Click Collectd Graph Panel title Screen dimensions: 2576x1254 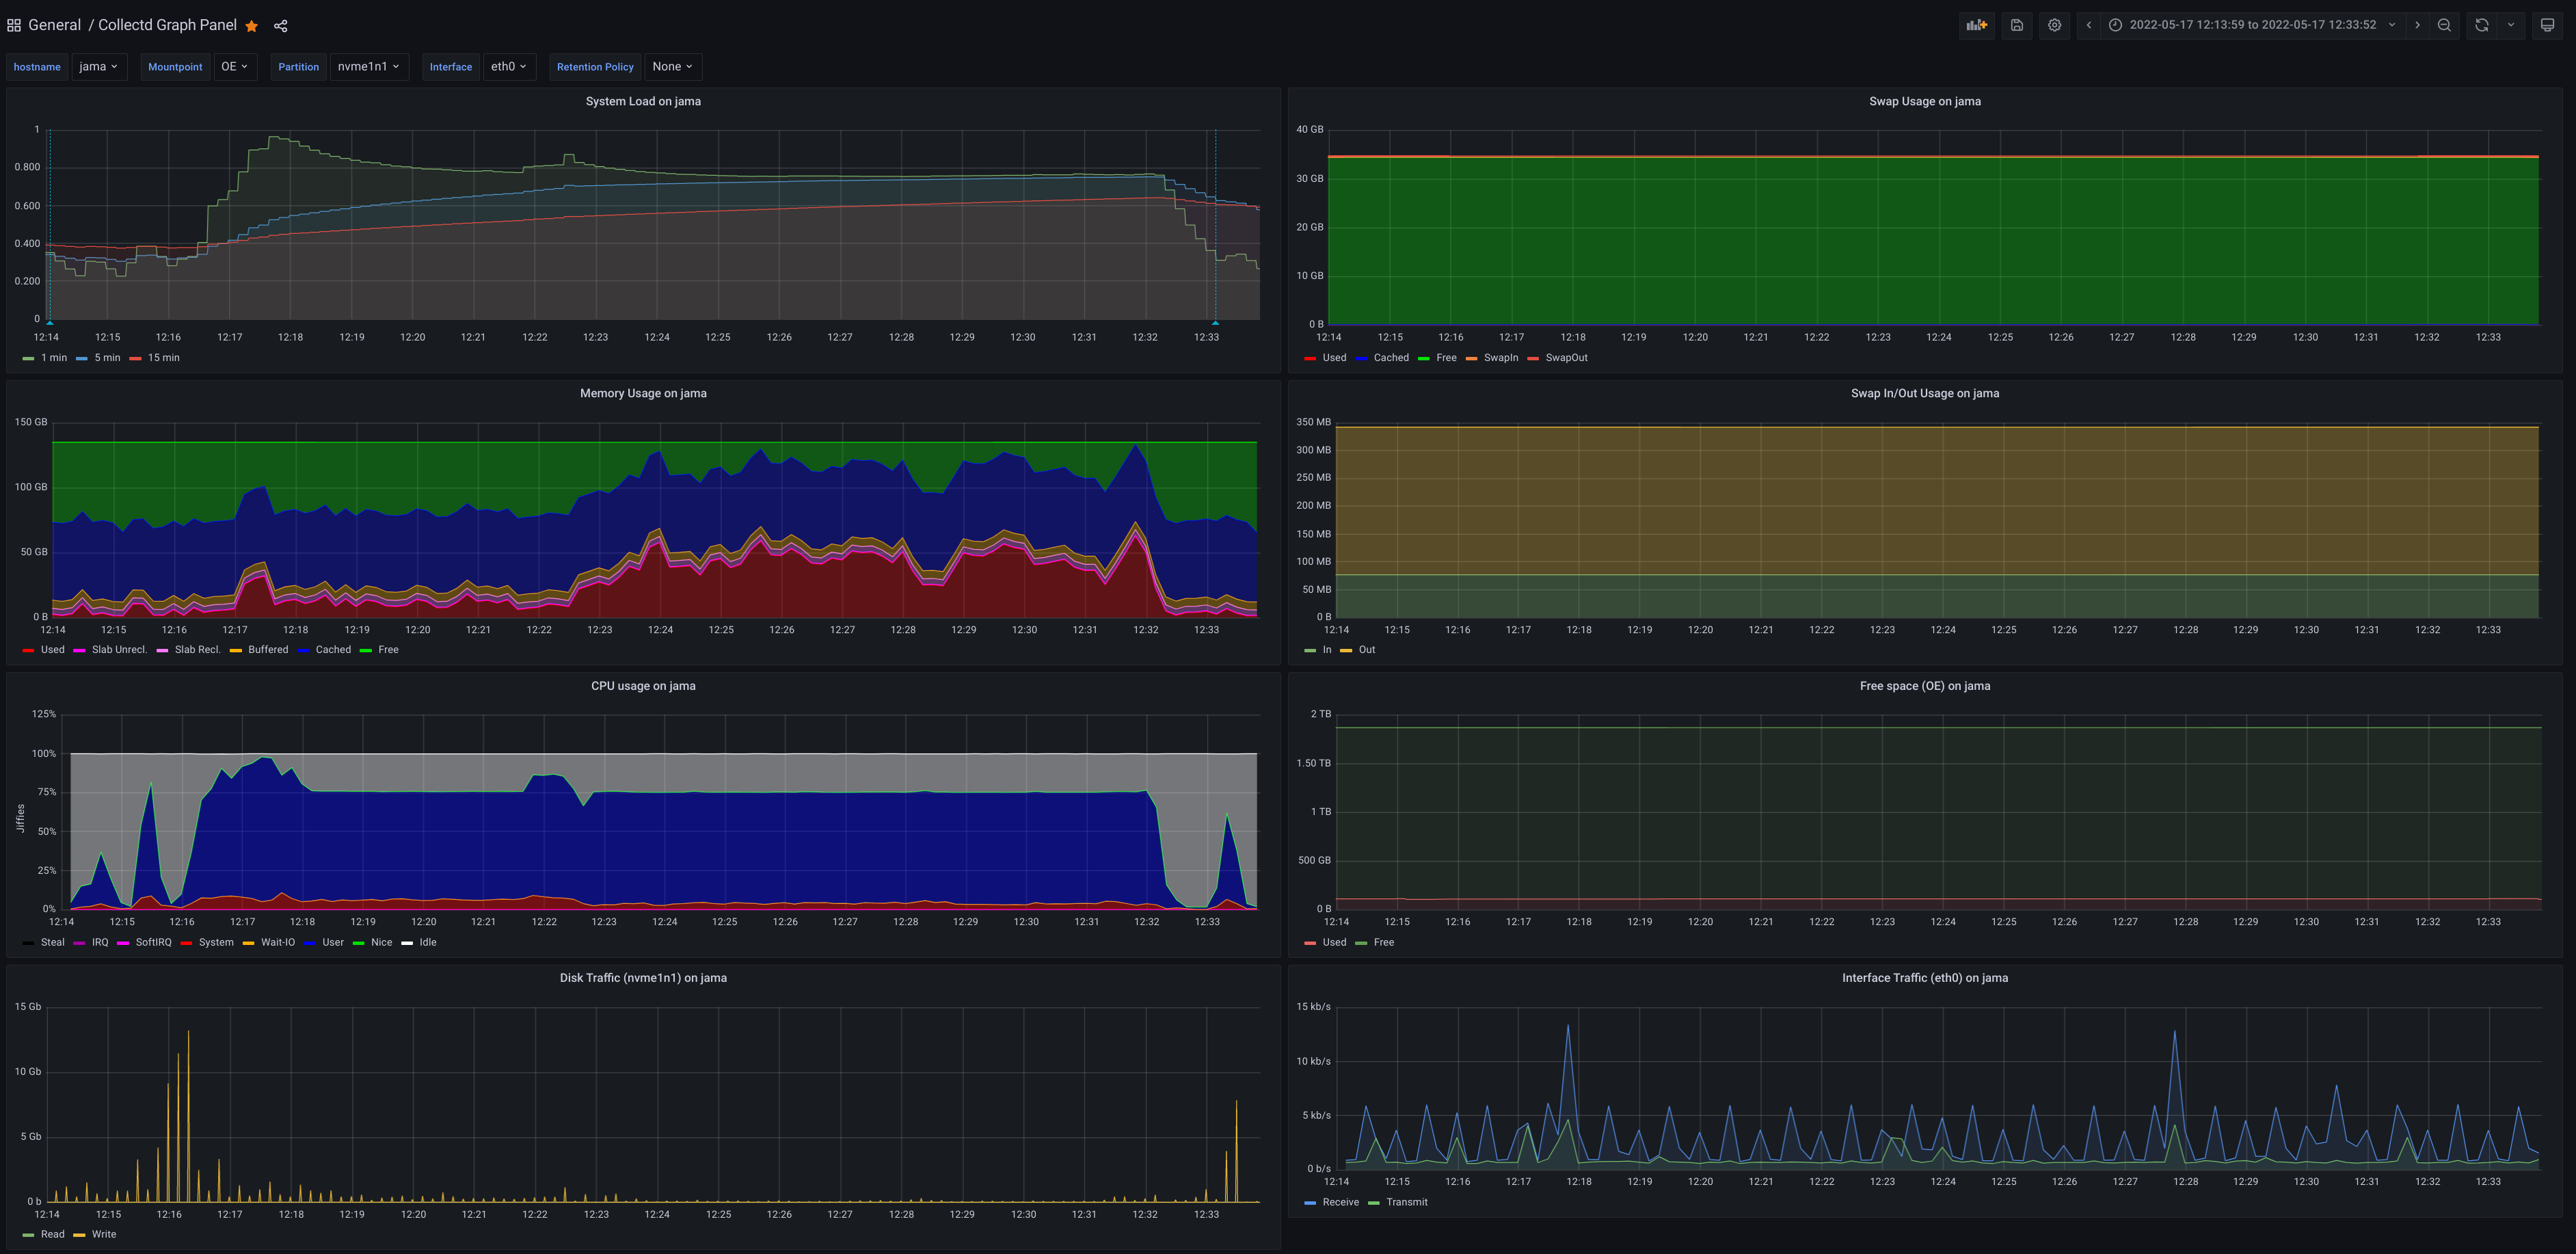(x=167, y=25)
